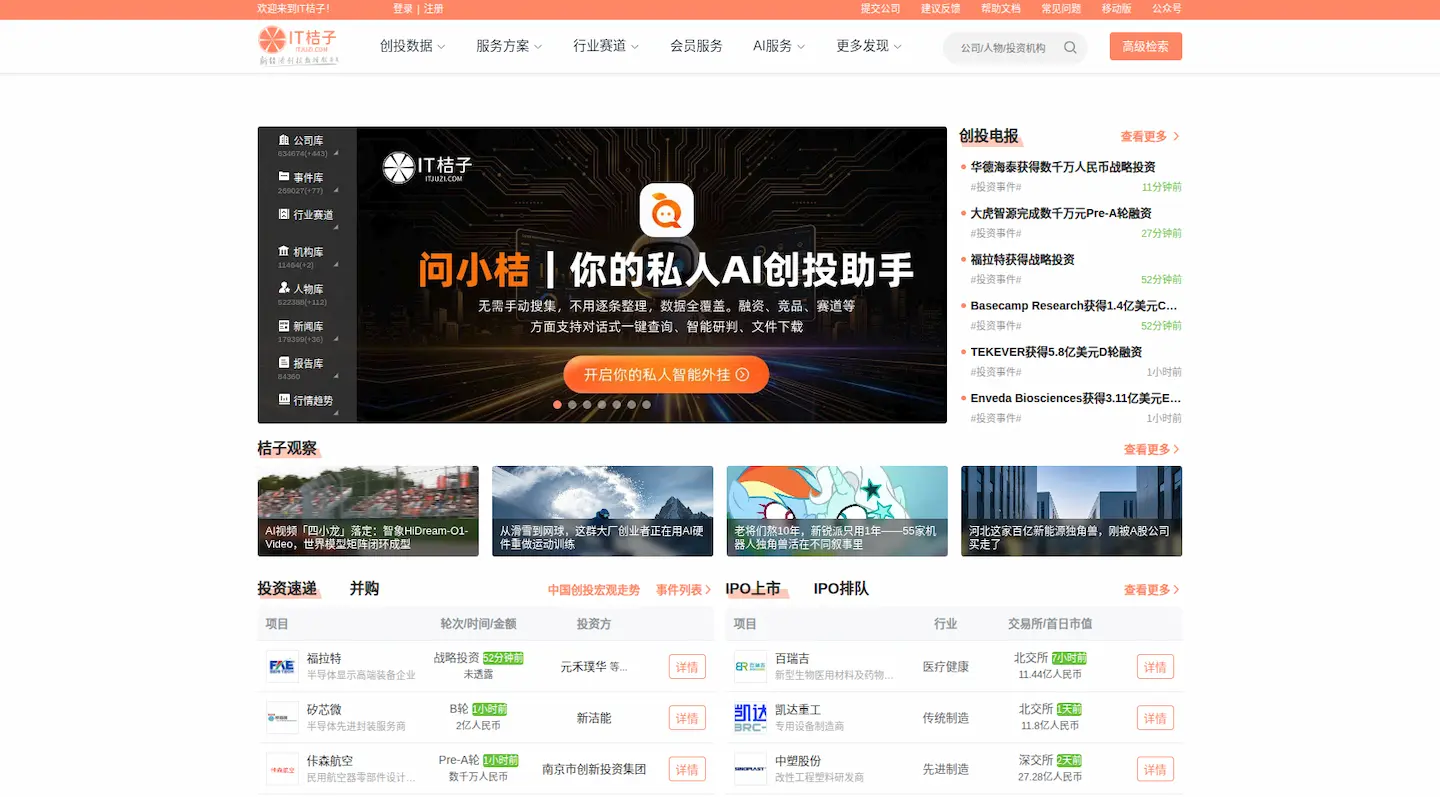Open AI视频「四小龙」article thumbnail
Screen dimensions: 1440x797
point(368,511)
